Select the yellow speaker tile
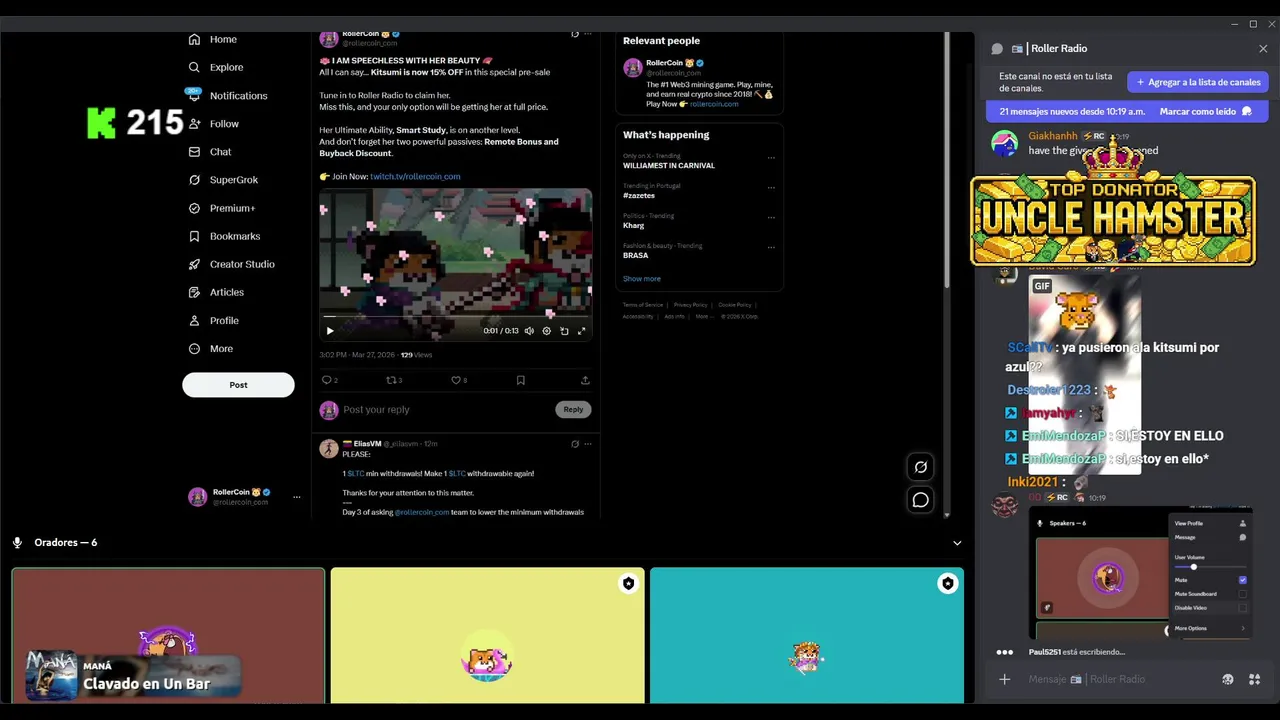The image size is (1280, 720). (487, 636)
